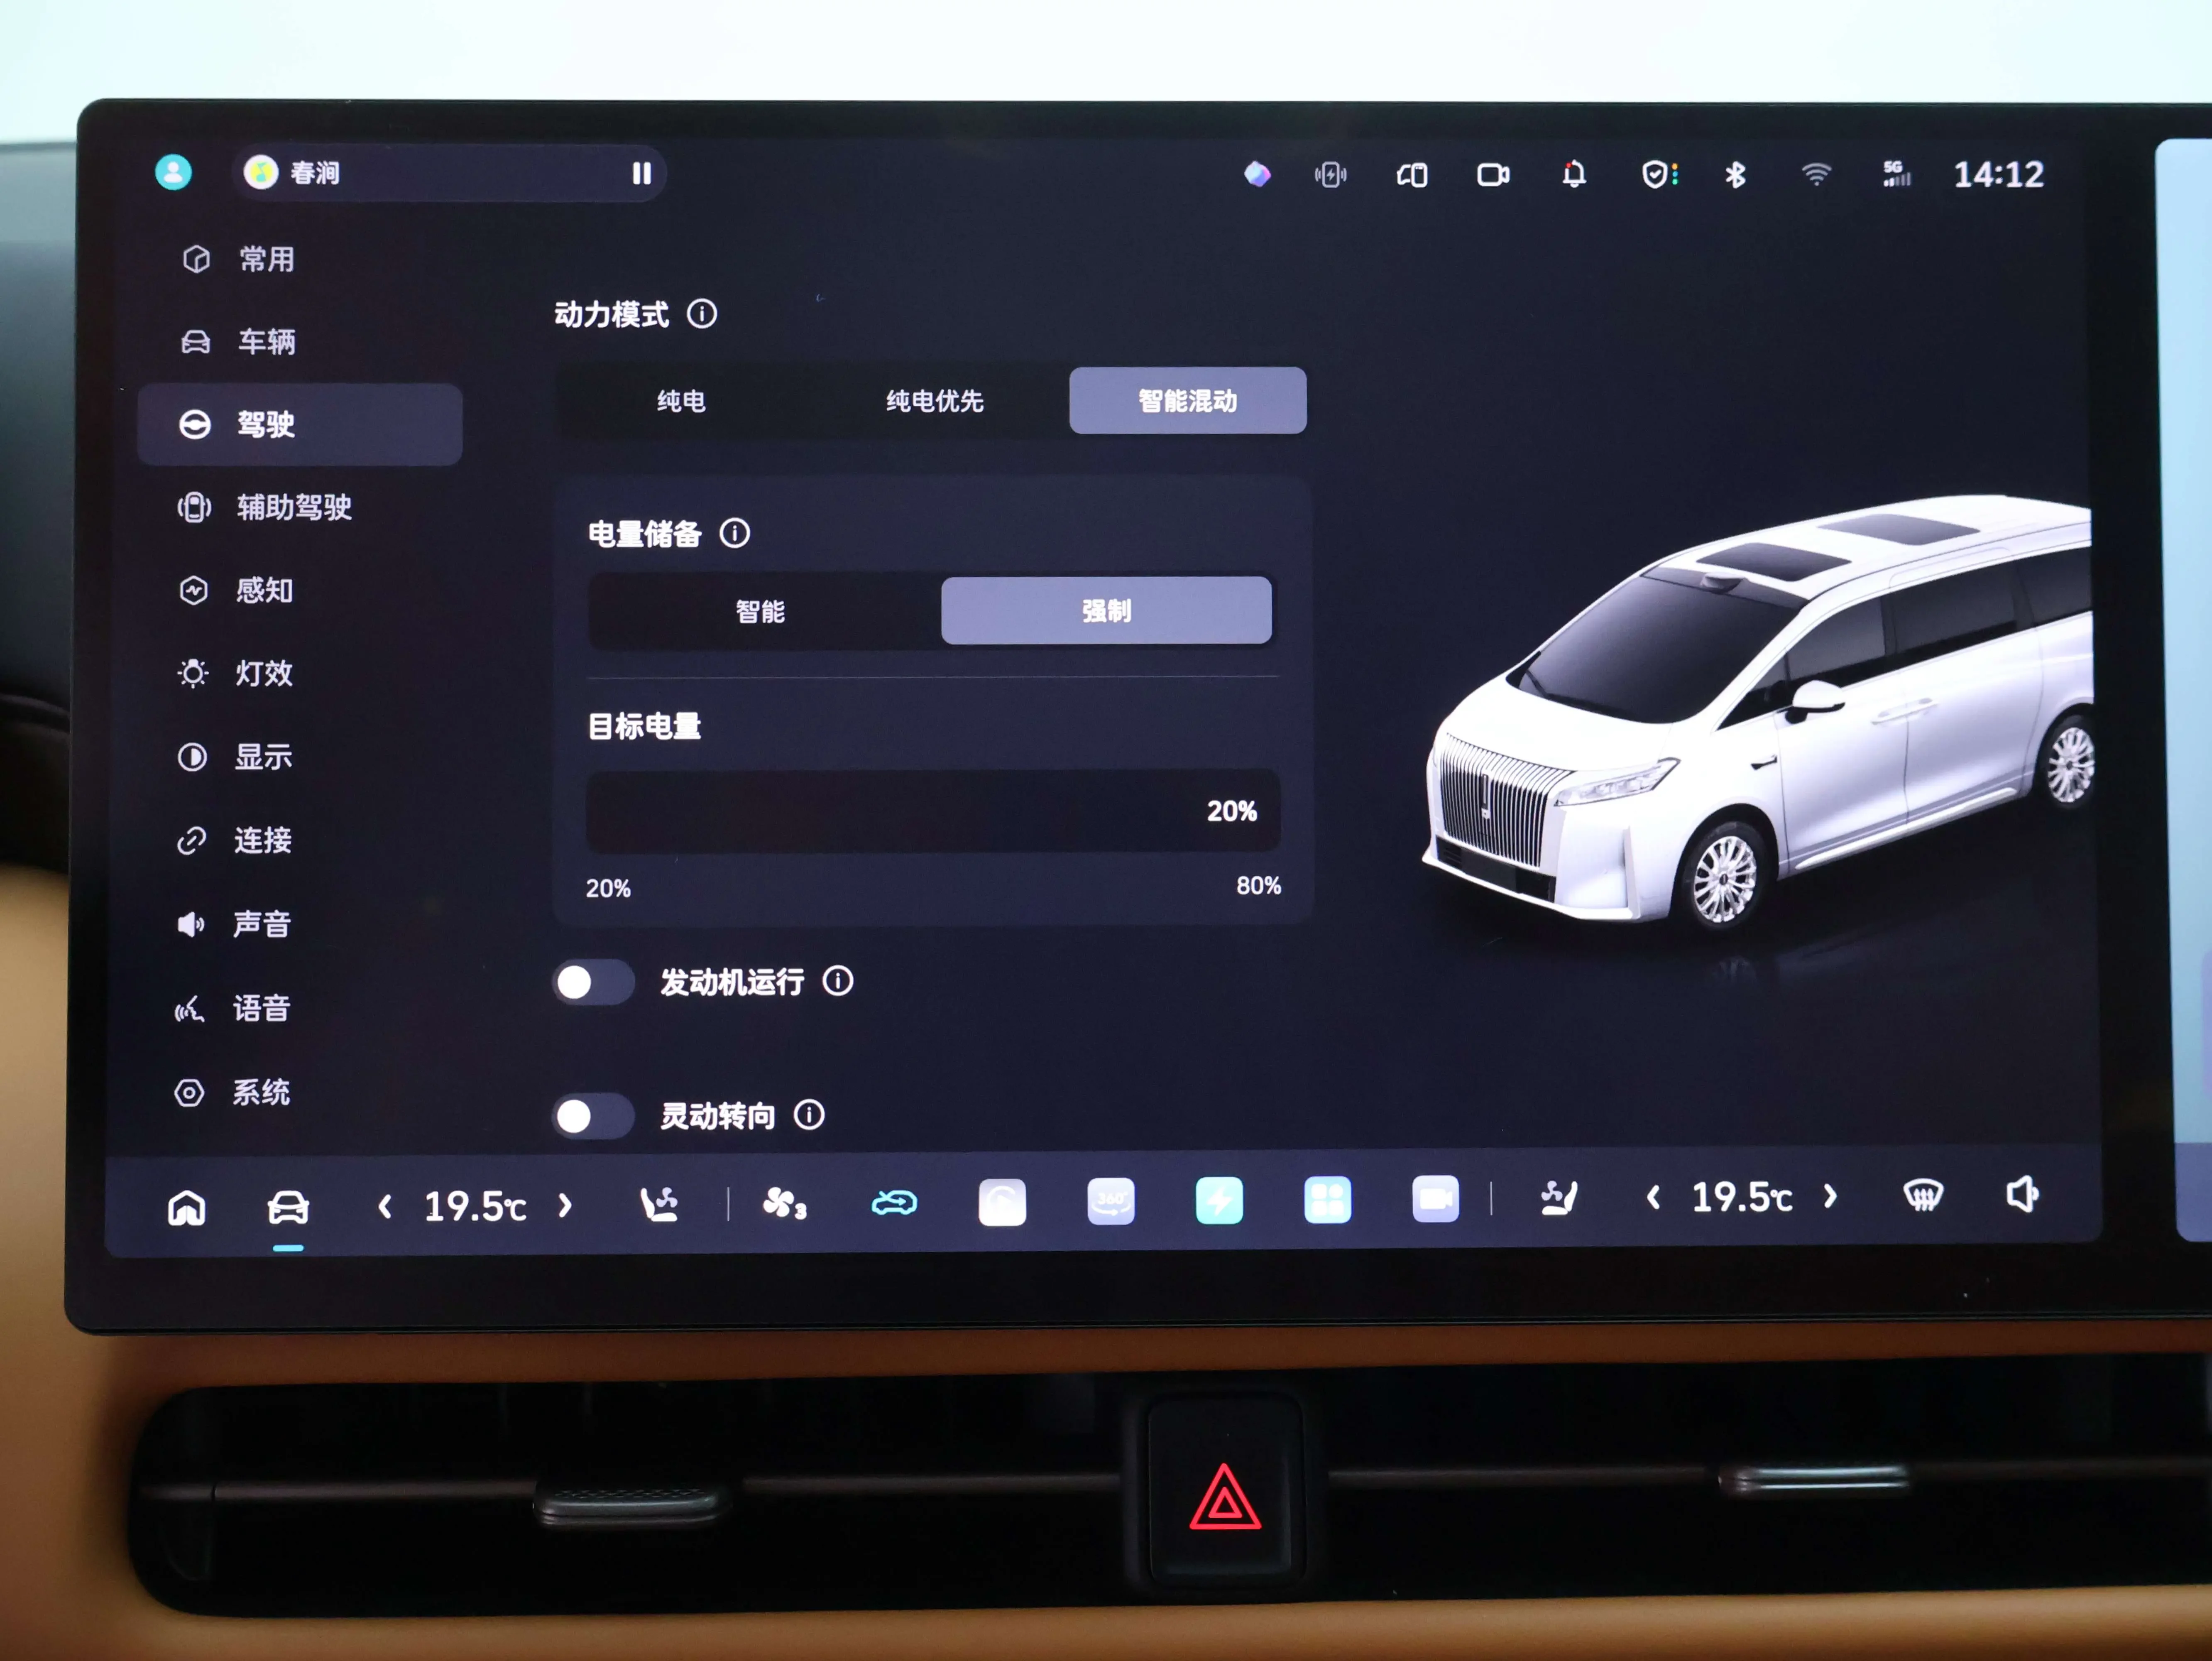Image resolution: width=2212 pixels, height=1661 pixels.
Task: Click the 目标电量 target charge slider
Action: [x=932, y=810]
